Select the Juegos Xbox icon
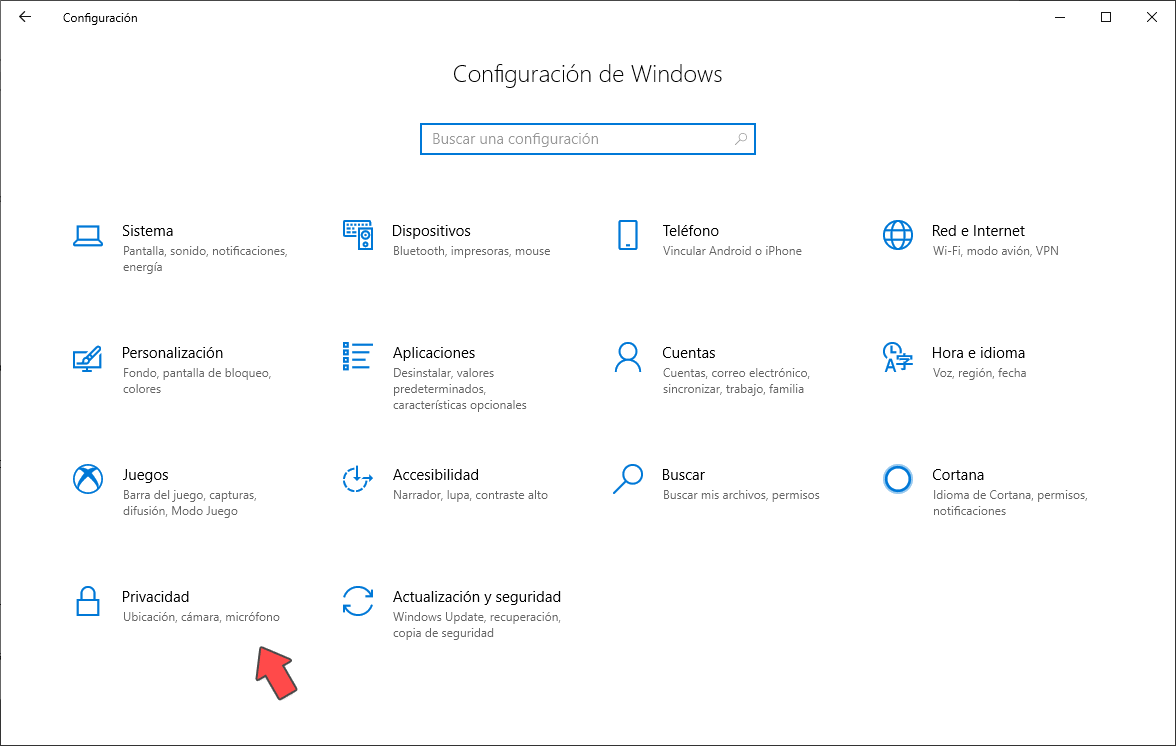Screen dimensions: 1176x746 [88, 479]
